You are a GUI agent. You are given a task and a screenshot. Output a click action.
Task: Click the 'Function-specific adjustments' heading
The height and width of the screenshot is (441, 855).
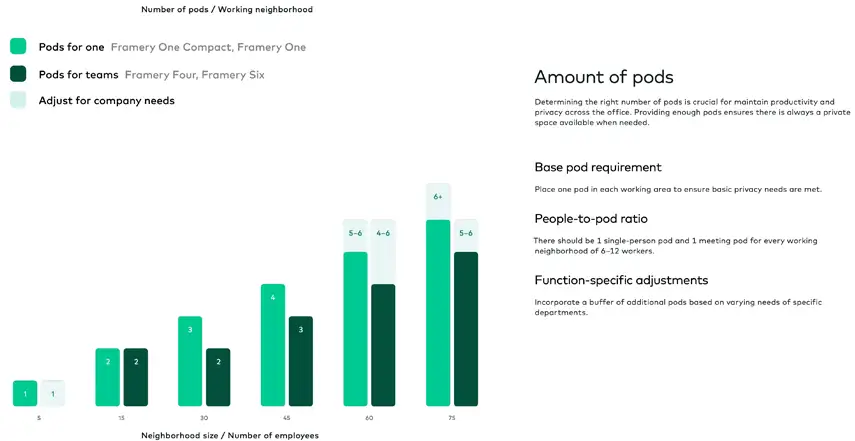621,280
